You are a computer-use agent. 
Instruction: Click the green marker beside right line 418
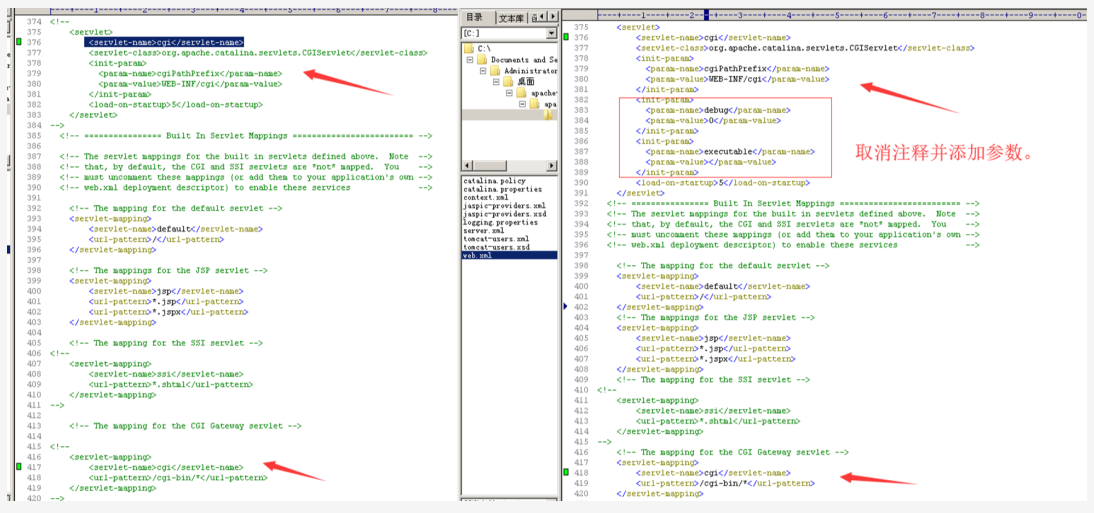(566, 473)
